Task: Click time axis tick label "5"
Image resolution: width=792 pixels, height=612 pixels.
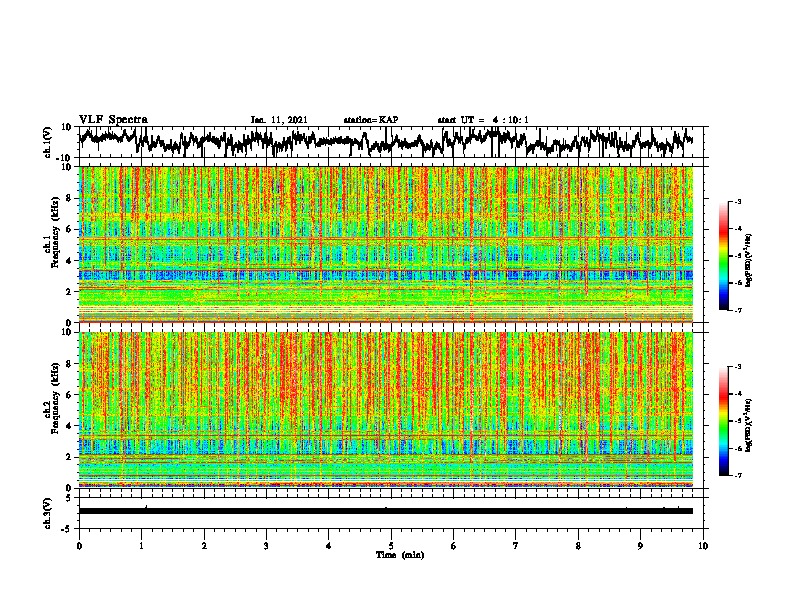Action: click(x=391, y=546)
